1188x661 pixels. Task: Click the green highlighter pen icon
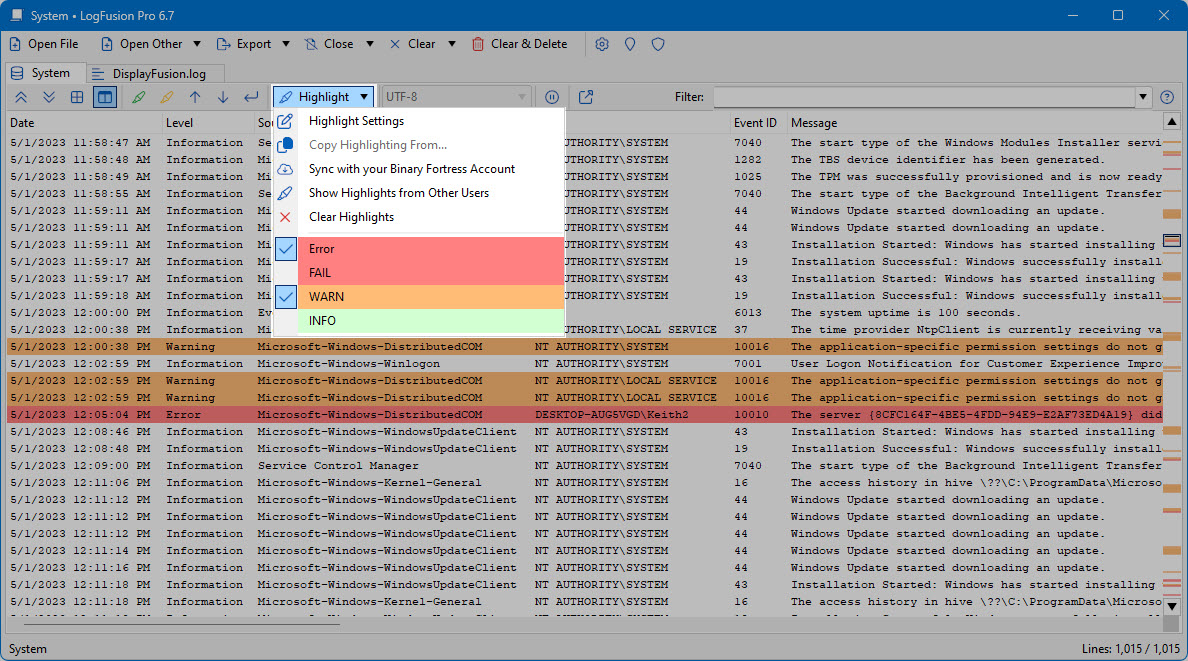[138, 97]
